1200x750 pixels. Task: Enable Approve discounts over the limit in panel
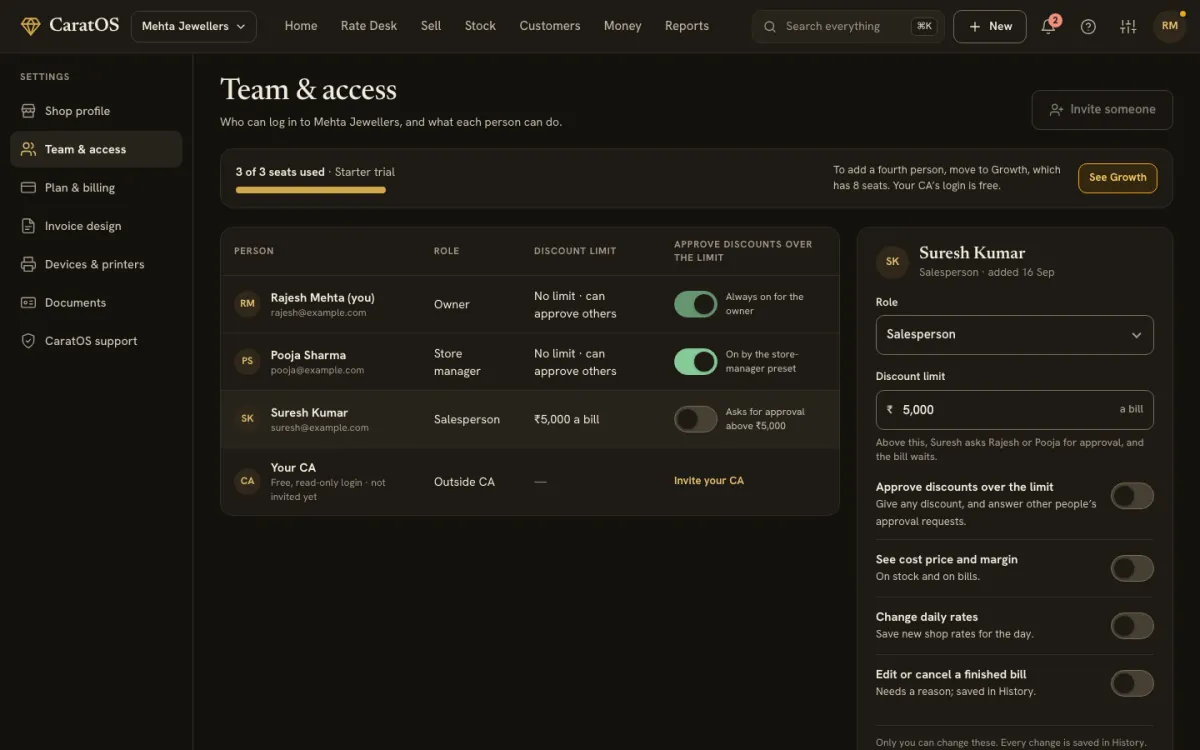click(1132, 496)
